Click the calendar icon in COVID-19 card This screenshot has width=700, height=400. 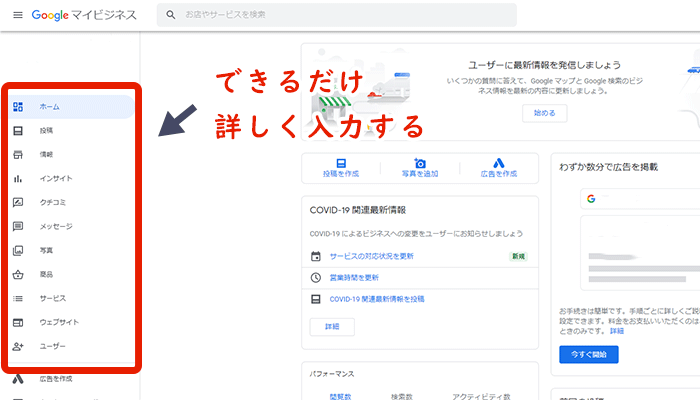316,256
